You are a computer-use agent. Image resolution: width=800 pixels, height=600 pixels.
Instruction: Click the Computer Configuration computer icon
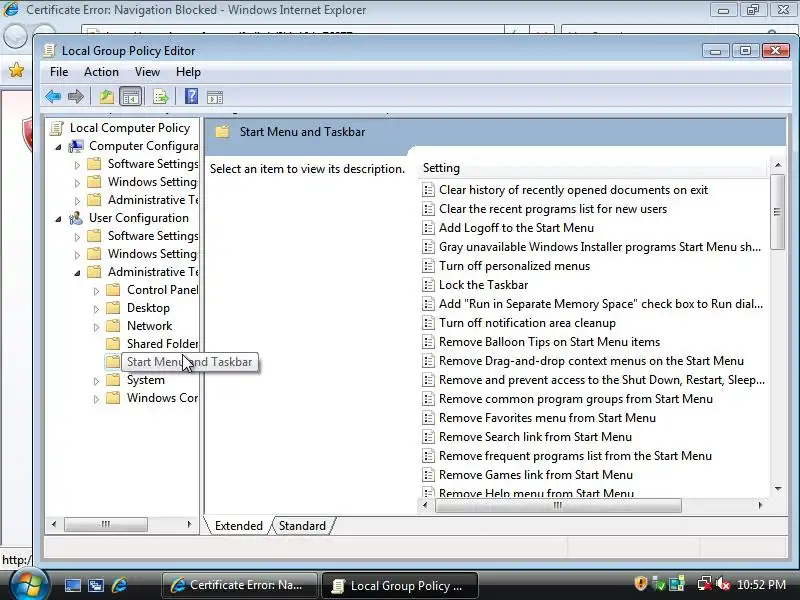coord(76,146)
